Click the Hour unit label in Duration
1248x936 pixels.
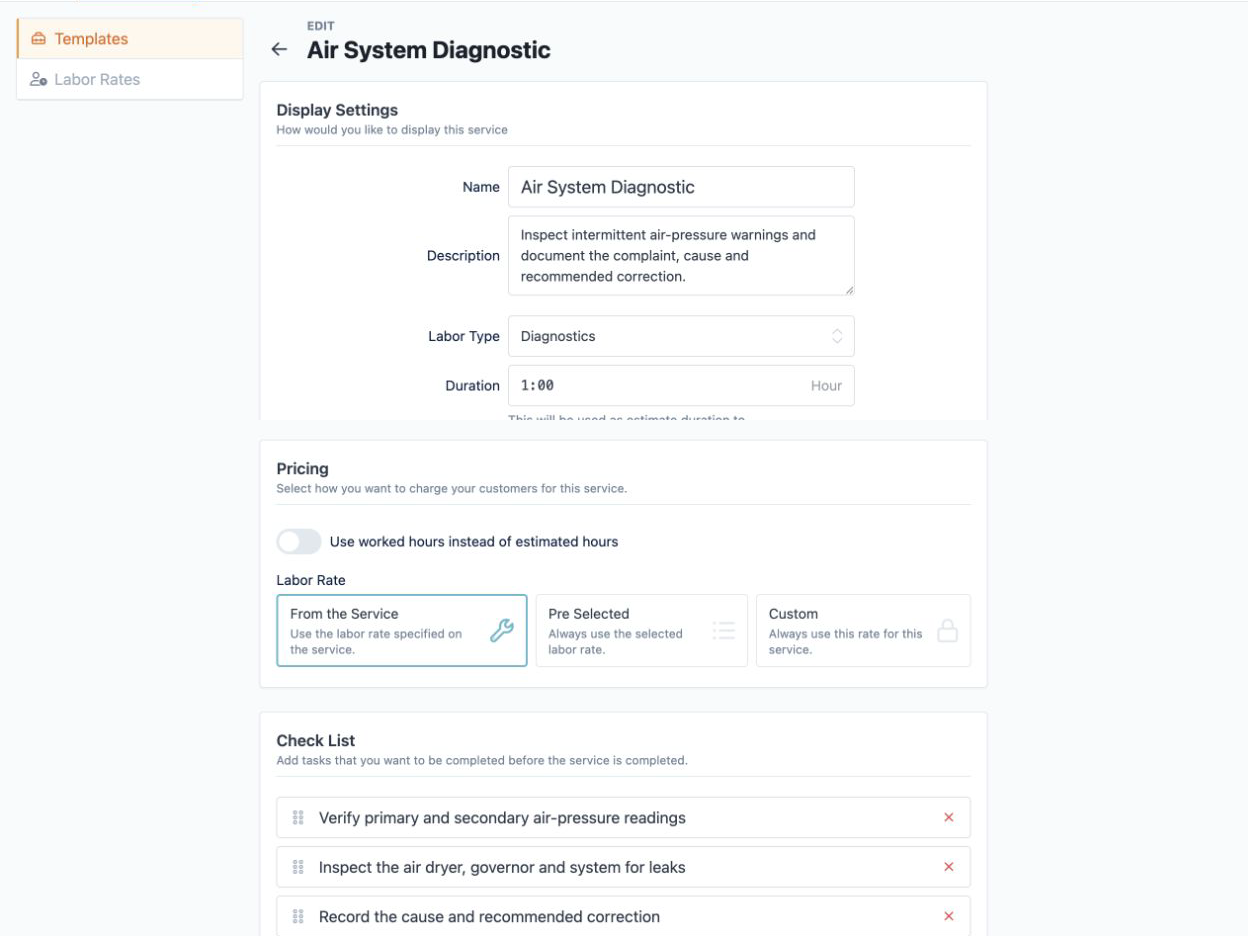tap(826, 385)
